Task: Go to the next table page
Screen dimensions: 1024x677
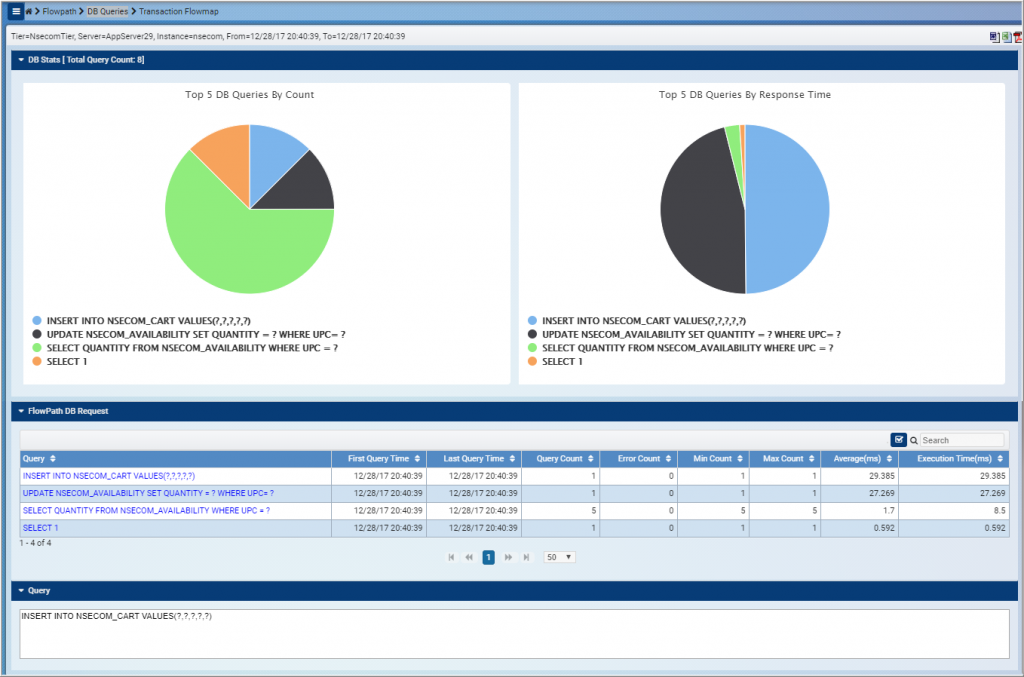Action: pos(508,557)
